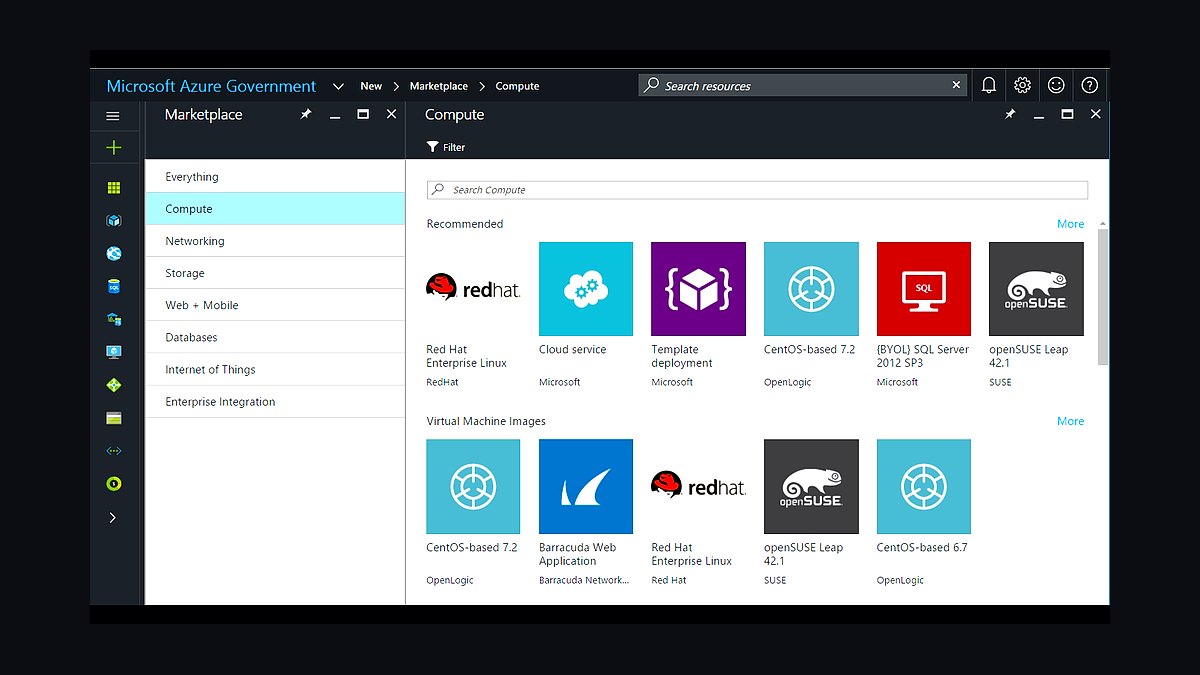Open the help question mark icon
This screenshot has height=675, width=1200.
coord(1090,86)
